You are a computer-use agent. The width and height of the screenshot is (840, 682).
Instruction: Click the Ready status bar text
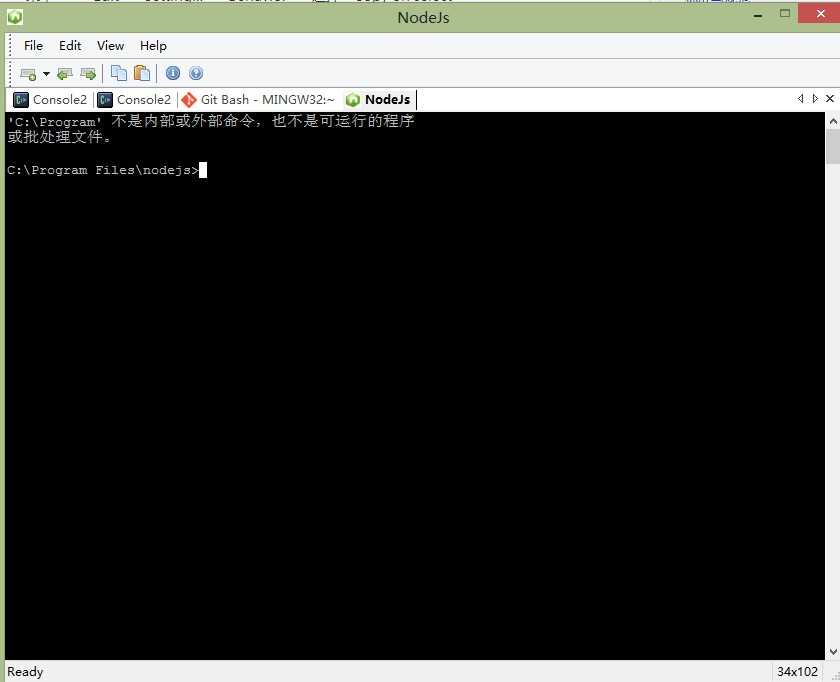point(25,672)
